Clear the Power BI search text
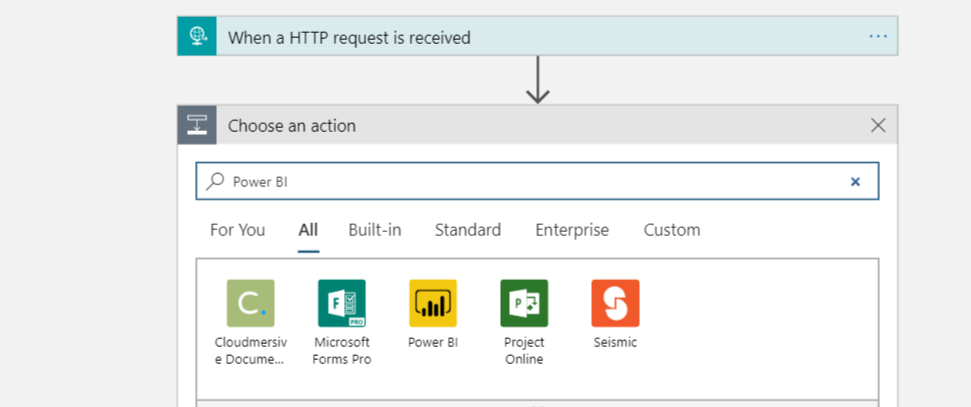 [x=855, y=181]
